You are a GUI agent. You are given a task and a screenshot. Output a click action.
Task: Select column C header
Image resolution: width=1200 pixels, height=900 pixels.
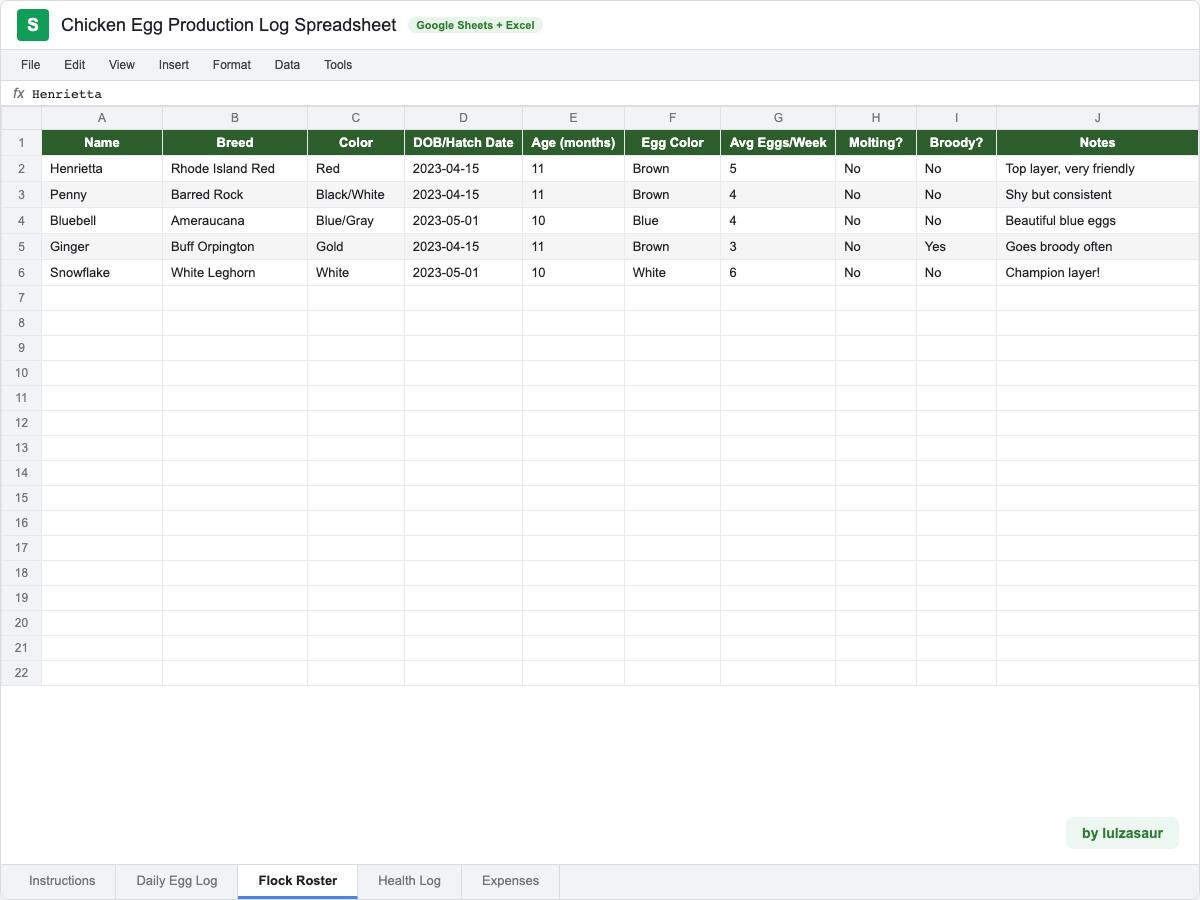tap(356, 118)
